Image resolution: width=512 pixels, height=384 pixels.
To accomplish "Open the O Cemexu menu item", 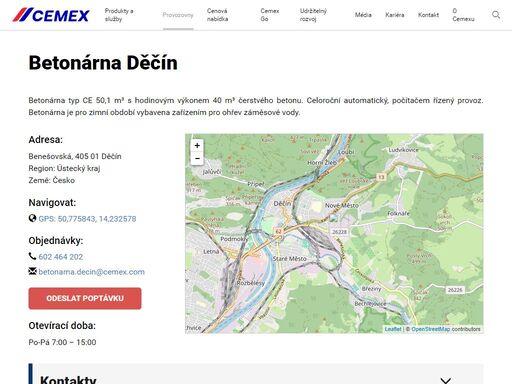I will tap(463, 15).
